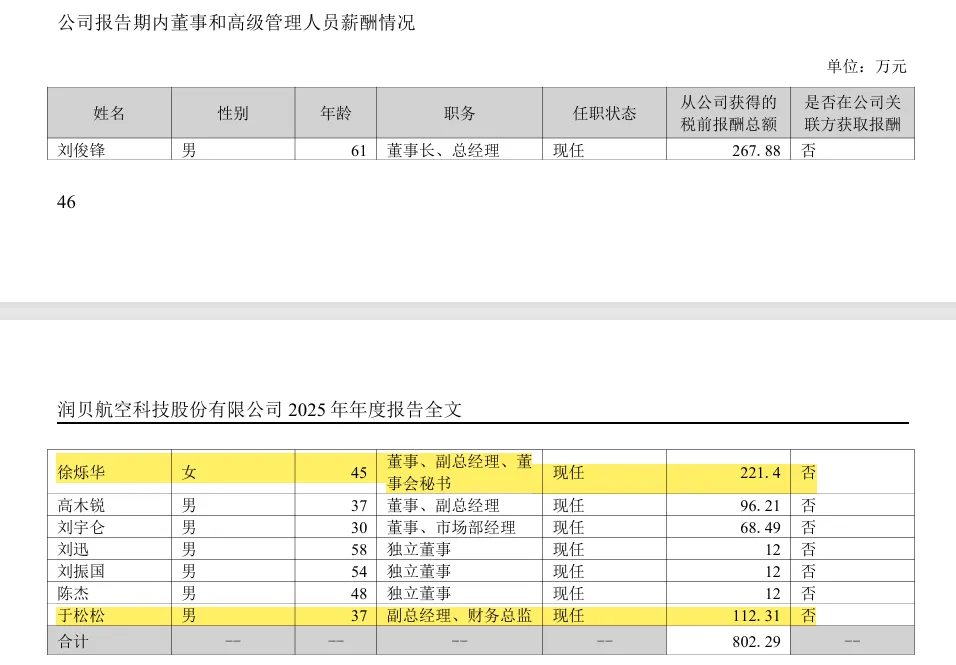956x665 pixels.
Task: Click the 从公司获得的税前报酬总额 column header
Action: click(x=729, y=113)
